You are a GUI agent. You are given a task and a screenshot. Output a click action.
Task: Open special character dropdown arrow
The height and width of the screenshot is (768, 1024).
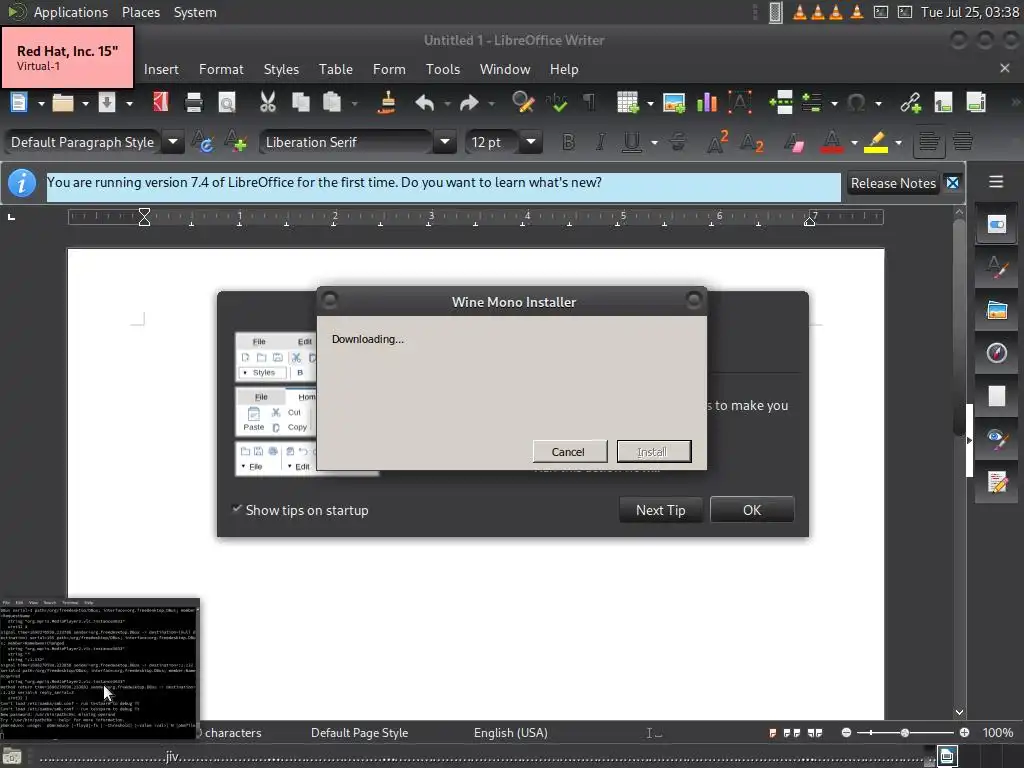coord(878,103)
